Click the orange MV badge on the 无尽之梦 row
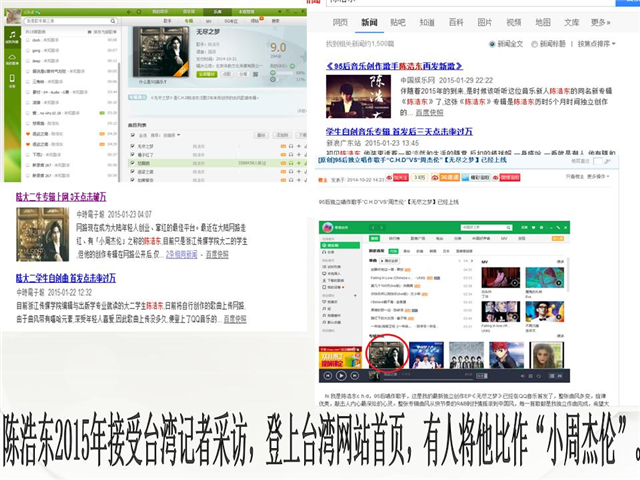Image resolution: width=640 pixels, height=480 pixels. pos(283,146)
